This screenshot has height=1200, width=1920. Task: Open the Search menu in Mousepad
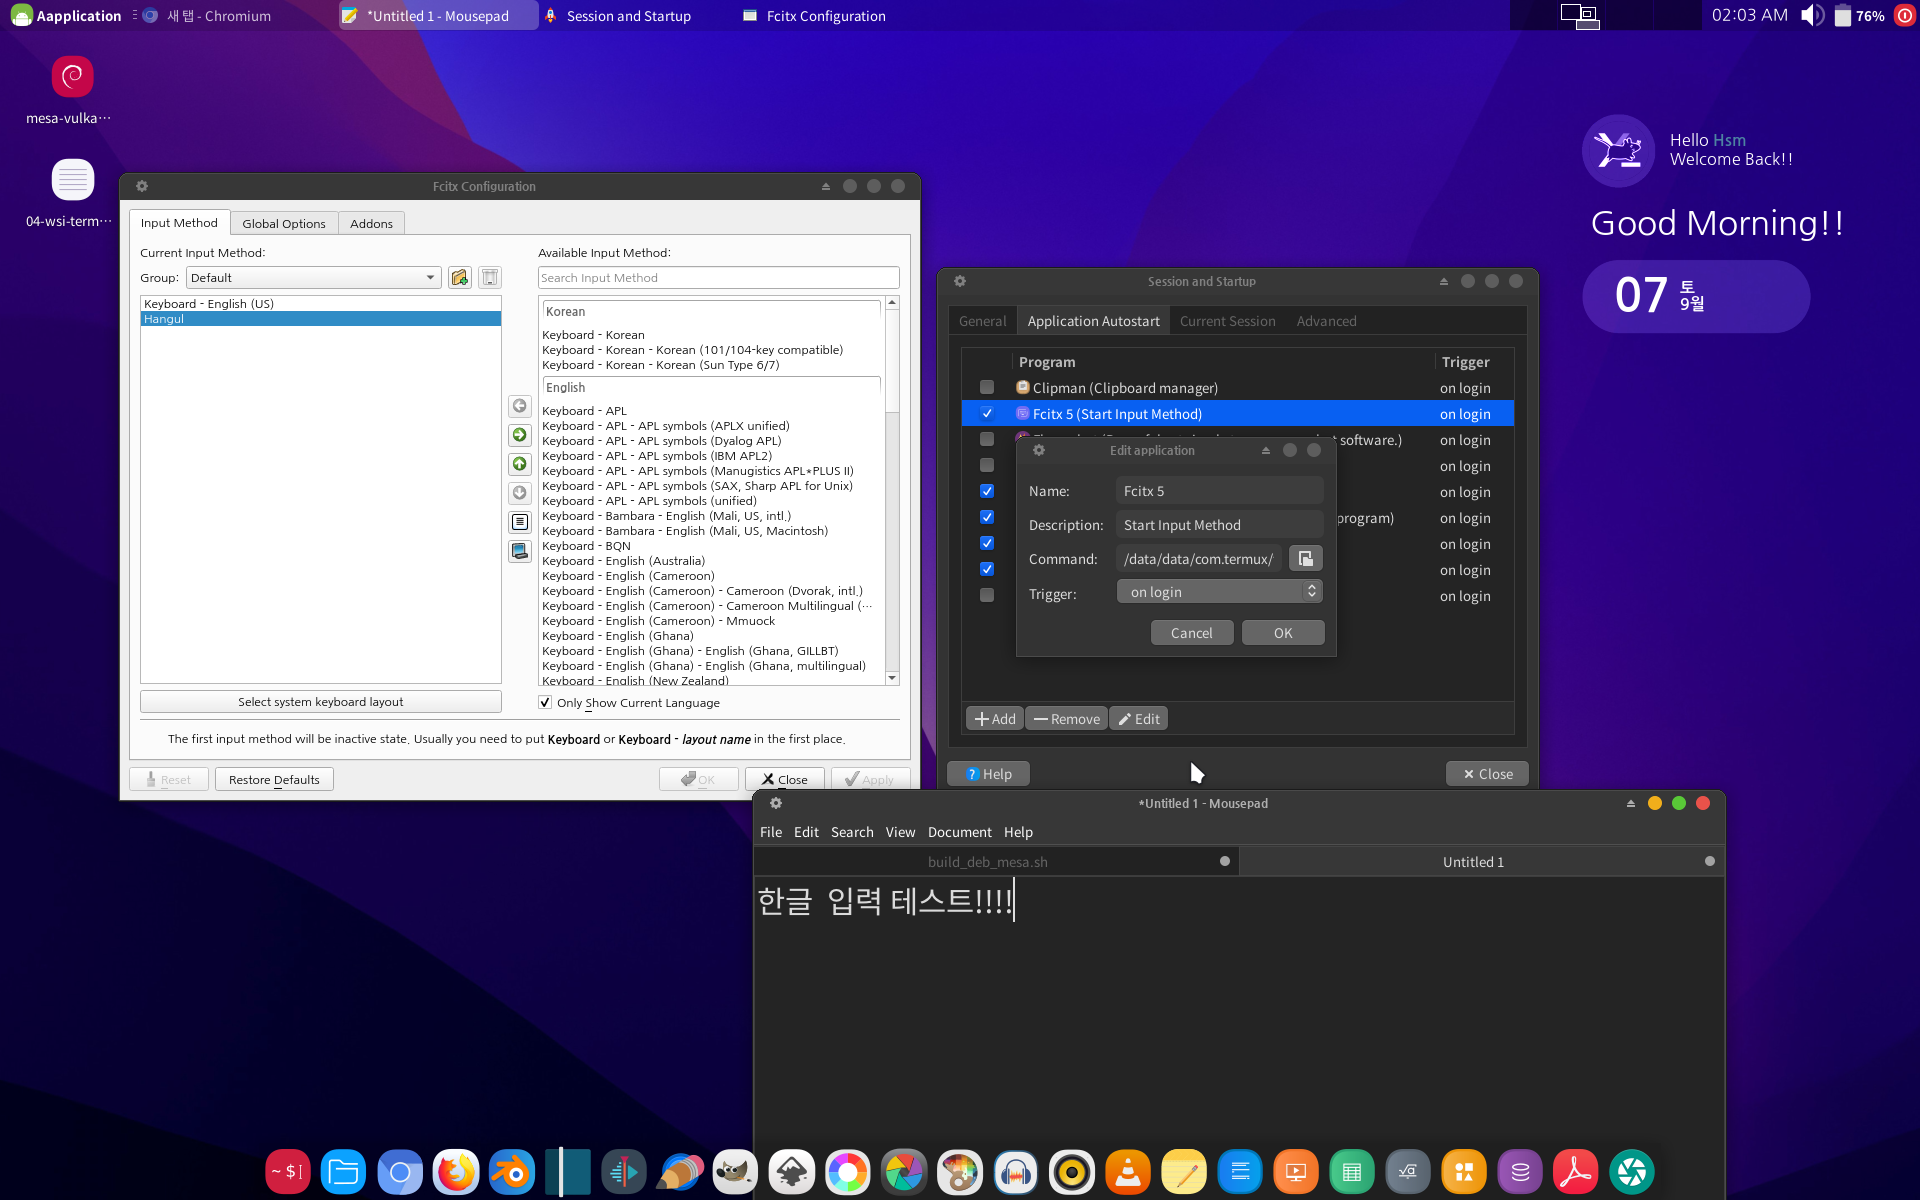pyautogui.click(x=852, y=832)
